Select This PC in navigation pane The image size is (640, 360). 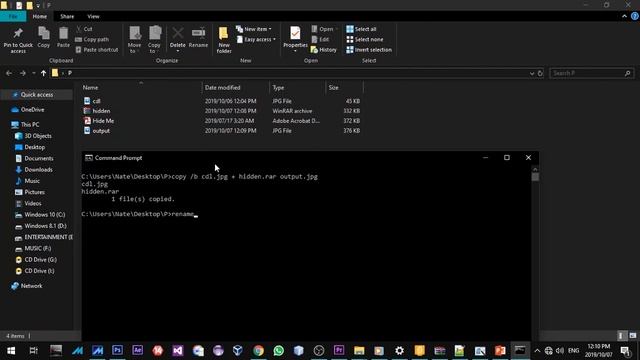coord(30,124)
